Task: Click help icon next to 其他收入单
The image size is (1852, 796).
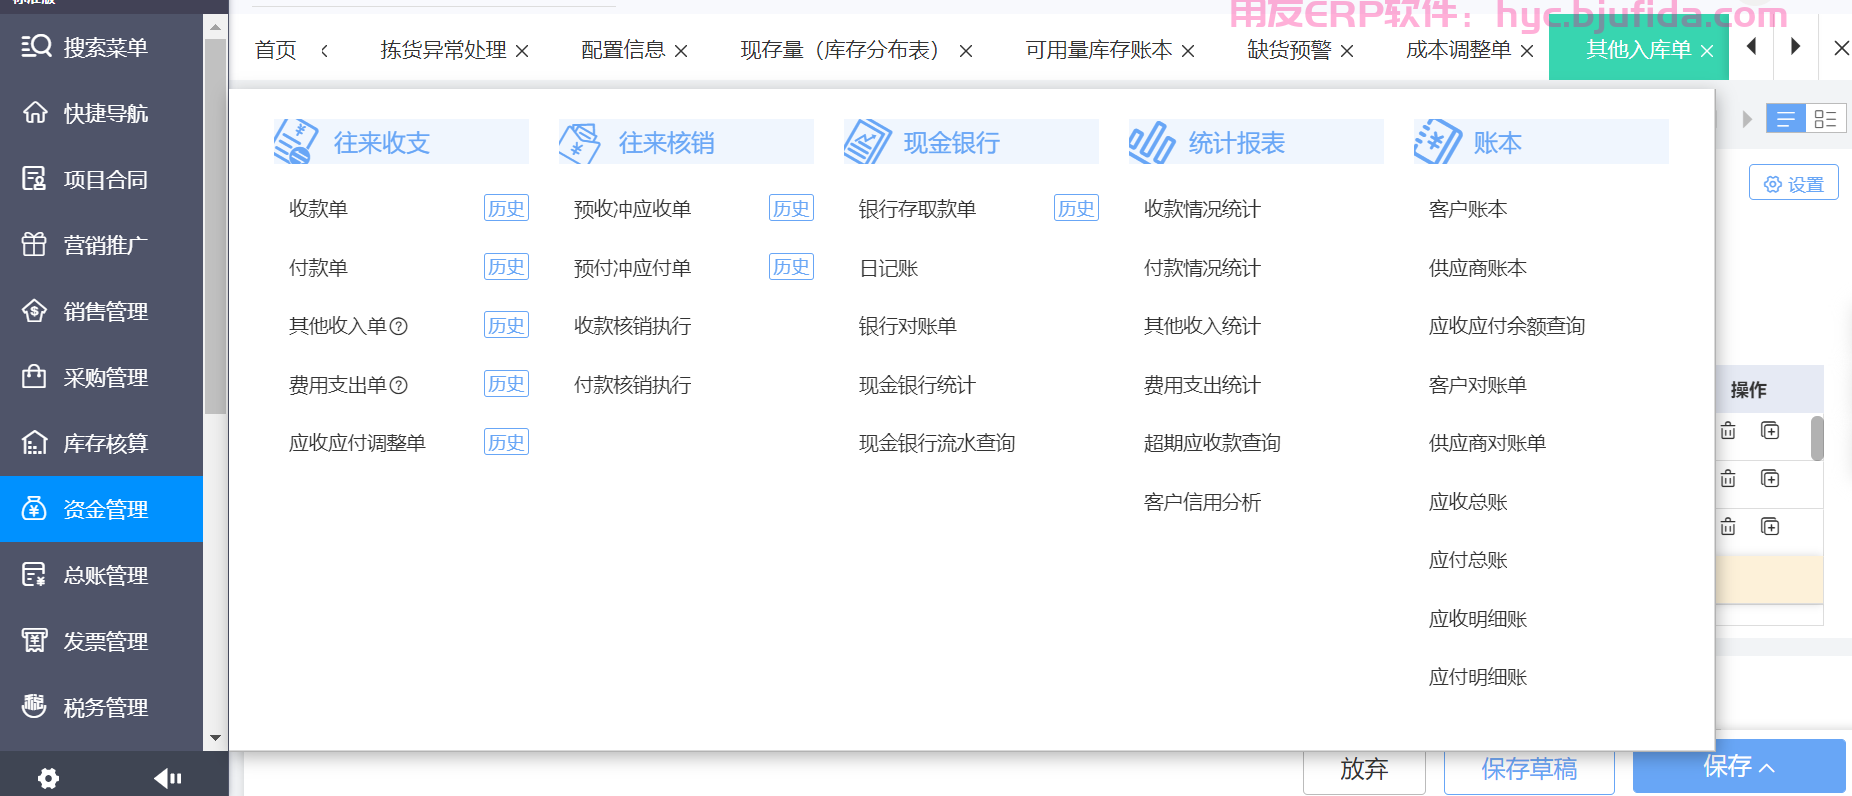Action: coord(398,326)
